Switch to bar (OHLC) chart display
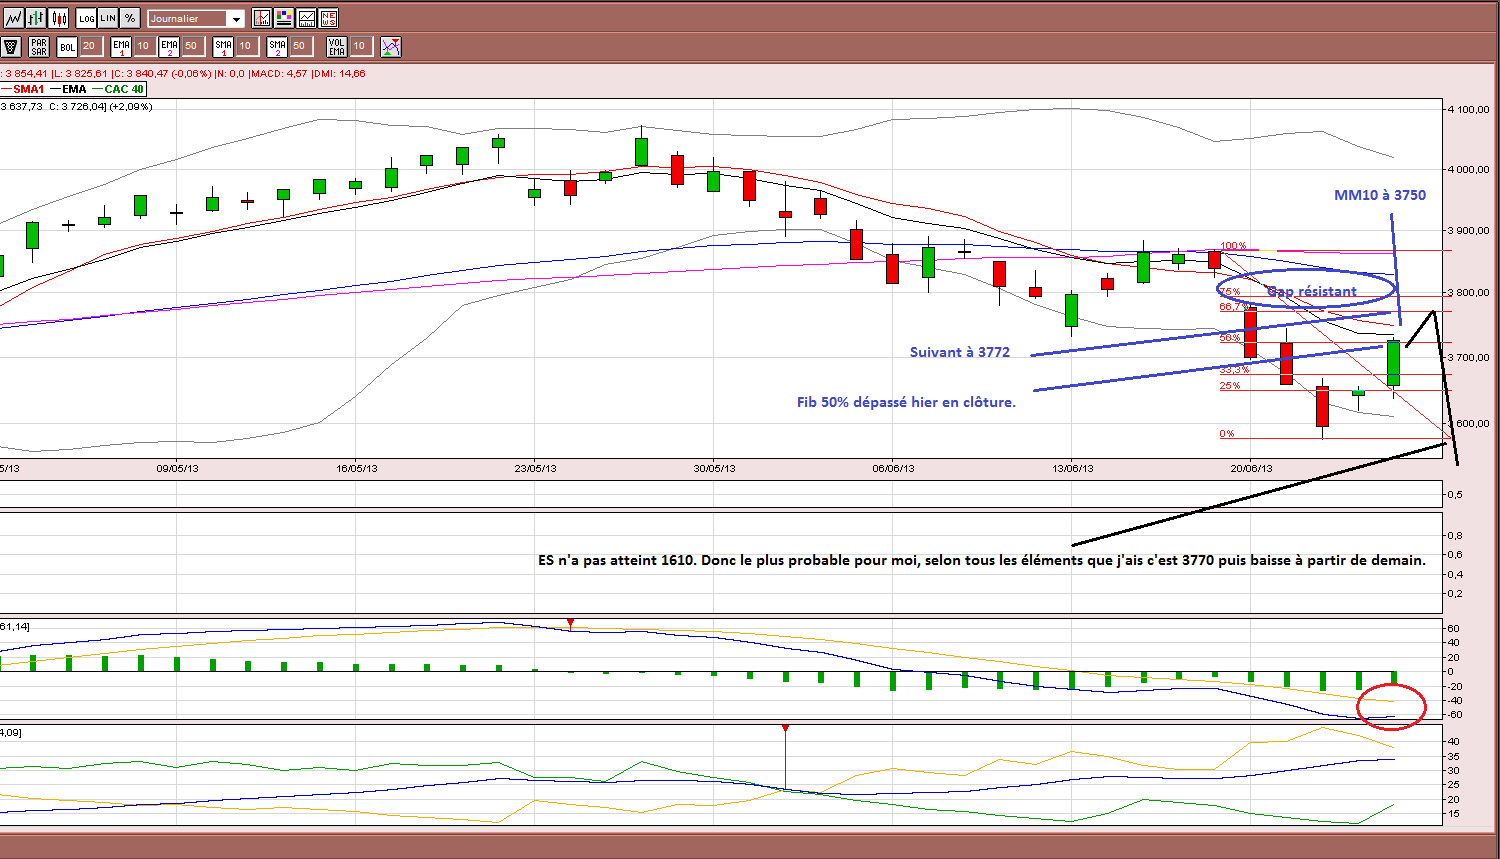Image resolution: width=1500 pixels, height=859 pixels. pos(36,18)
